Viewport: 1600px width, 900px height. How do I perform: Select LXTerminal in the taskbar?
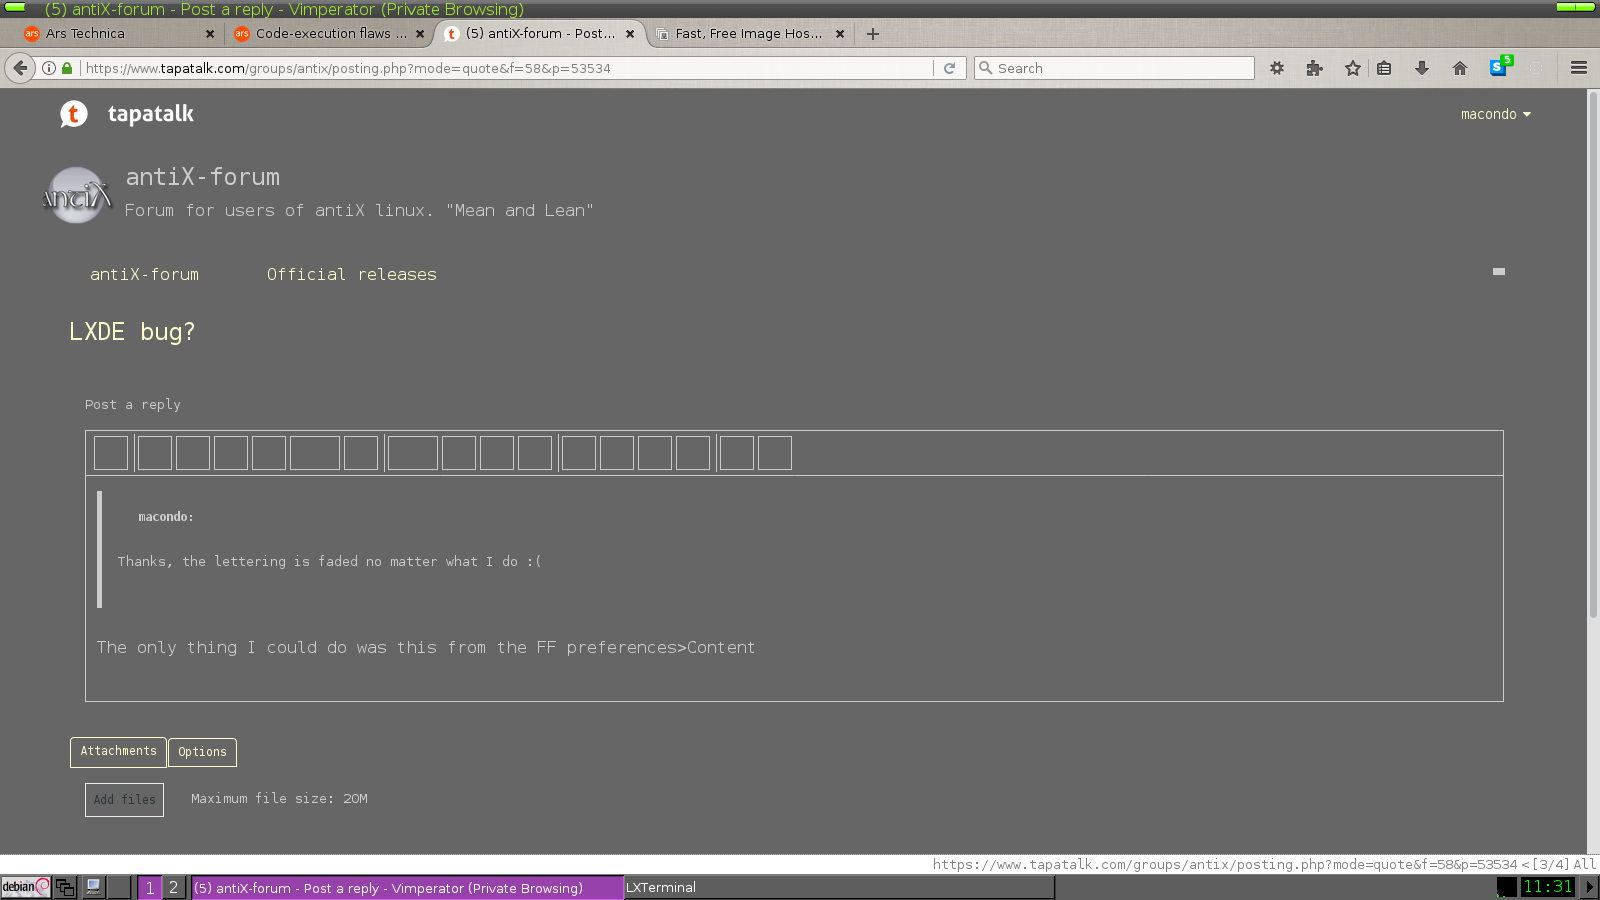pos(840,887)
